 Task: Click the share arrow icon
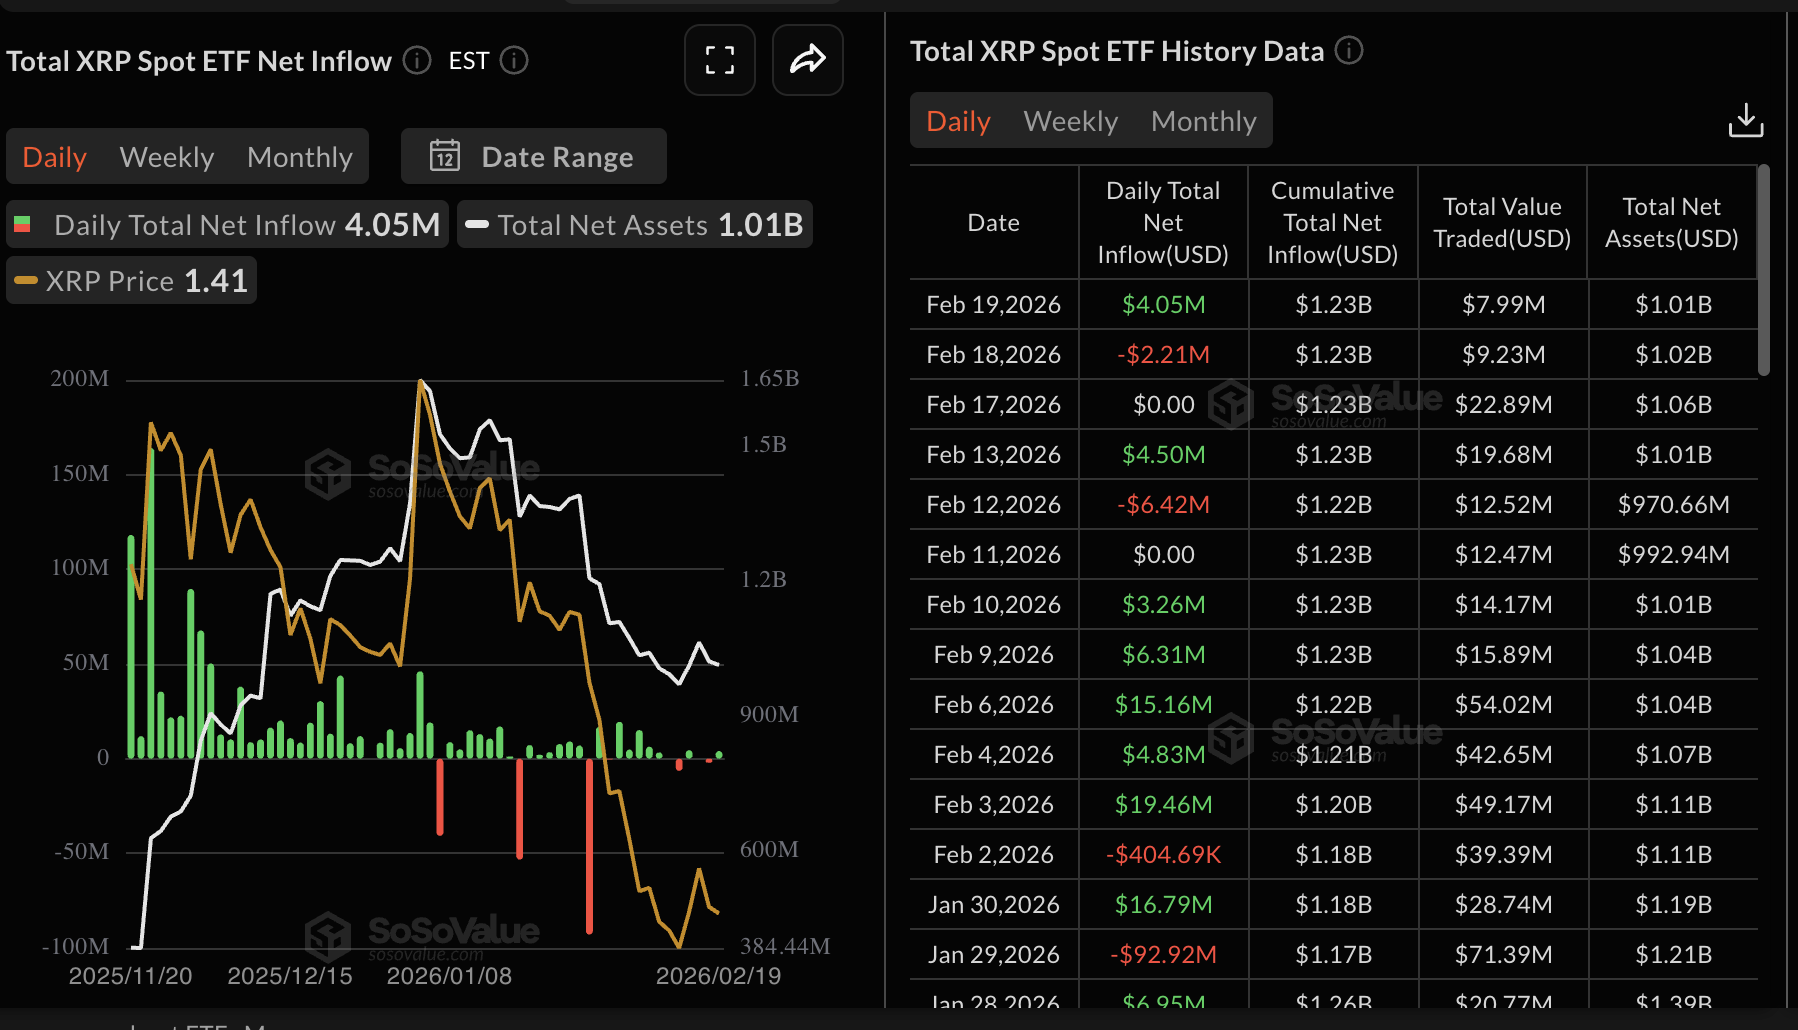click(x=807, y=60)
